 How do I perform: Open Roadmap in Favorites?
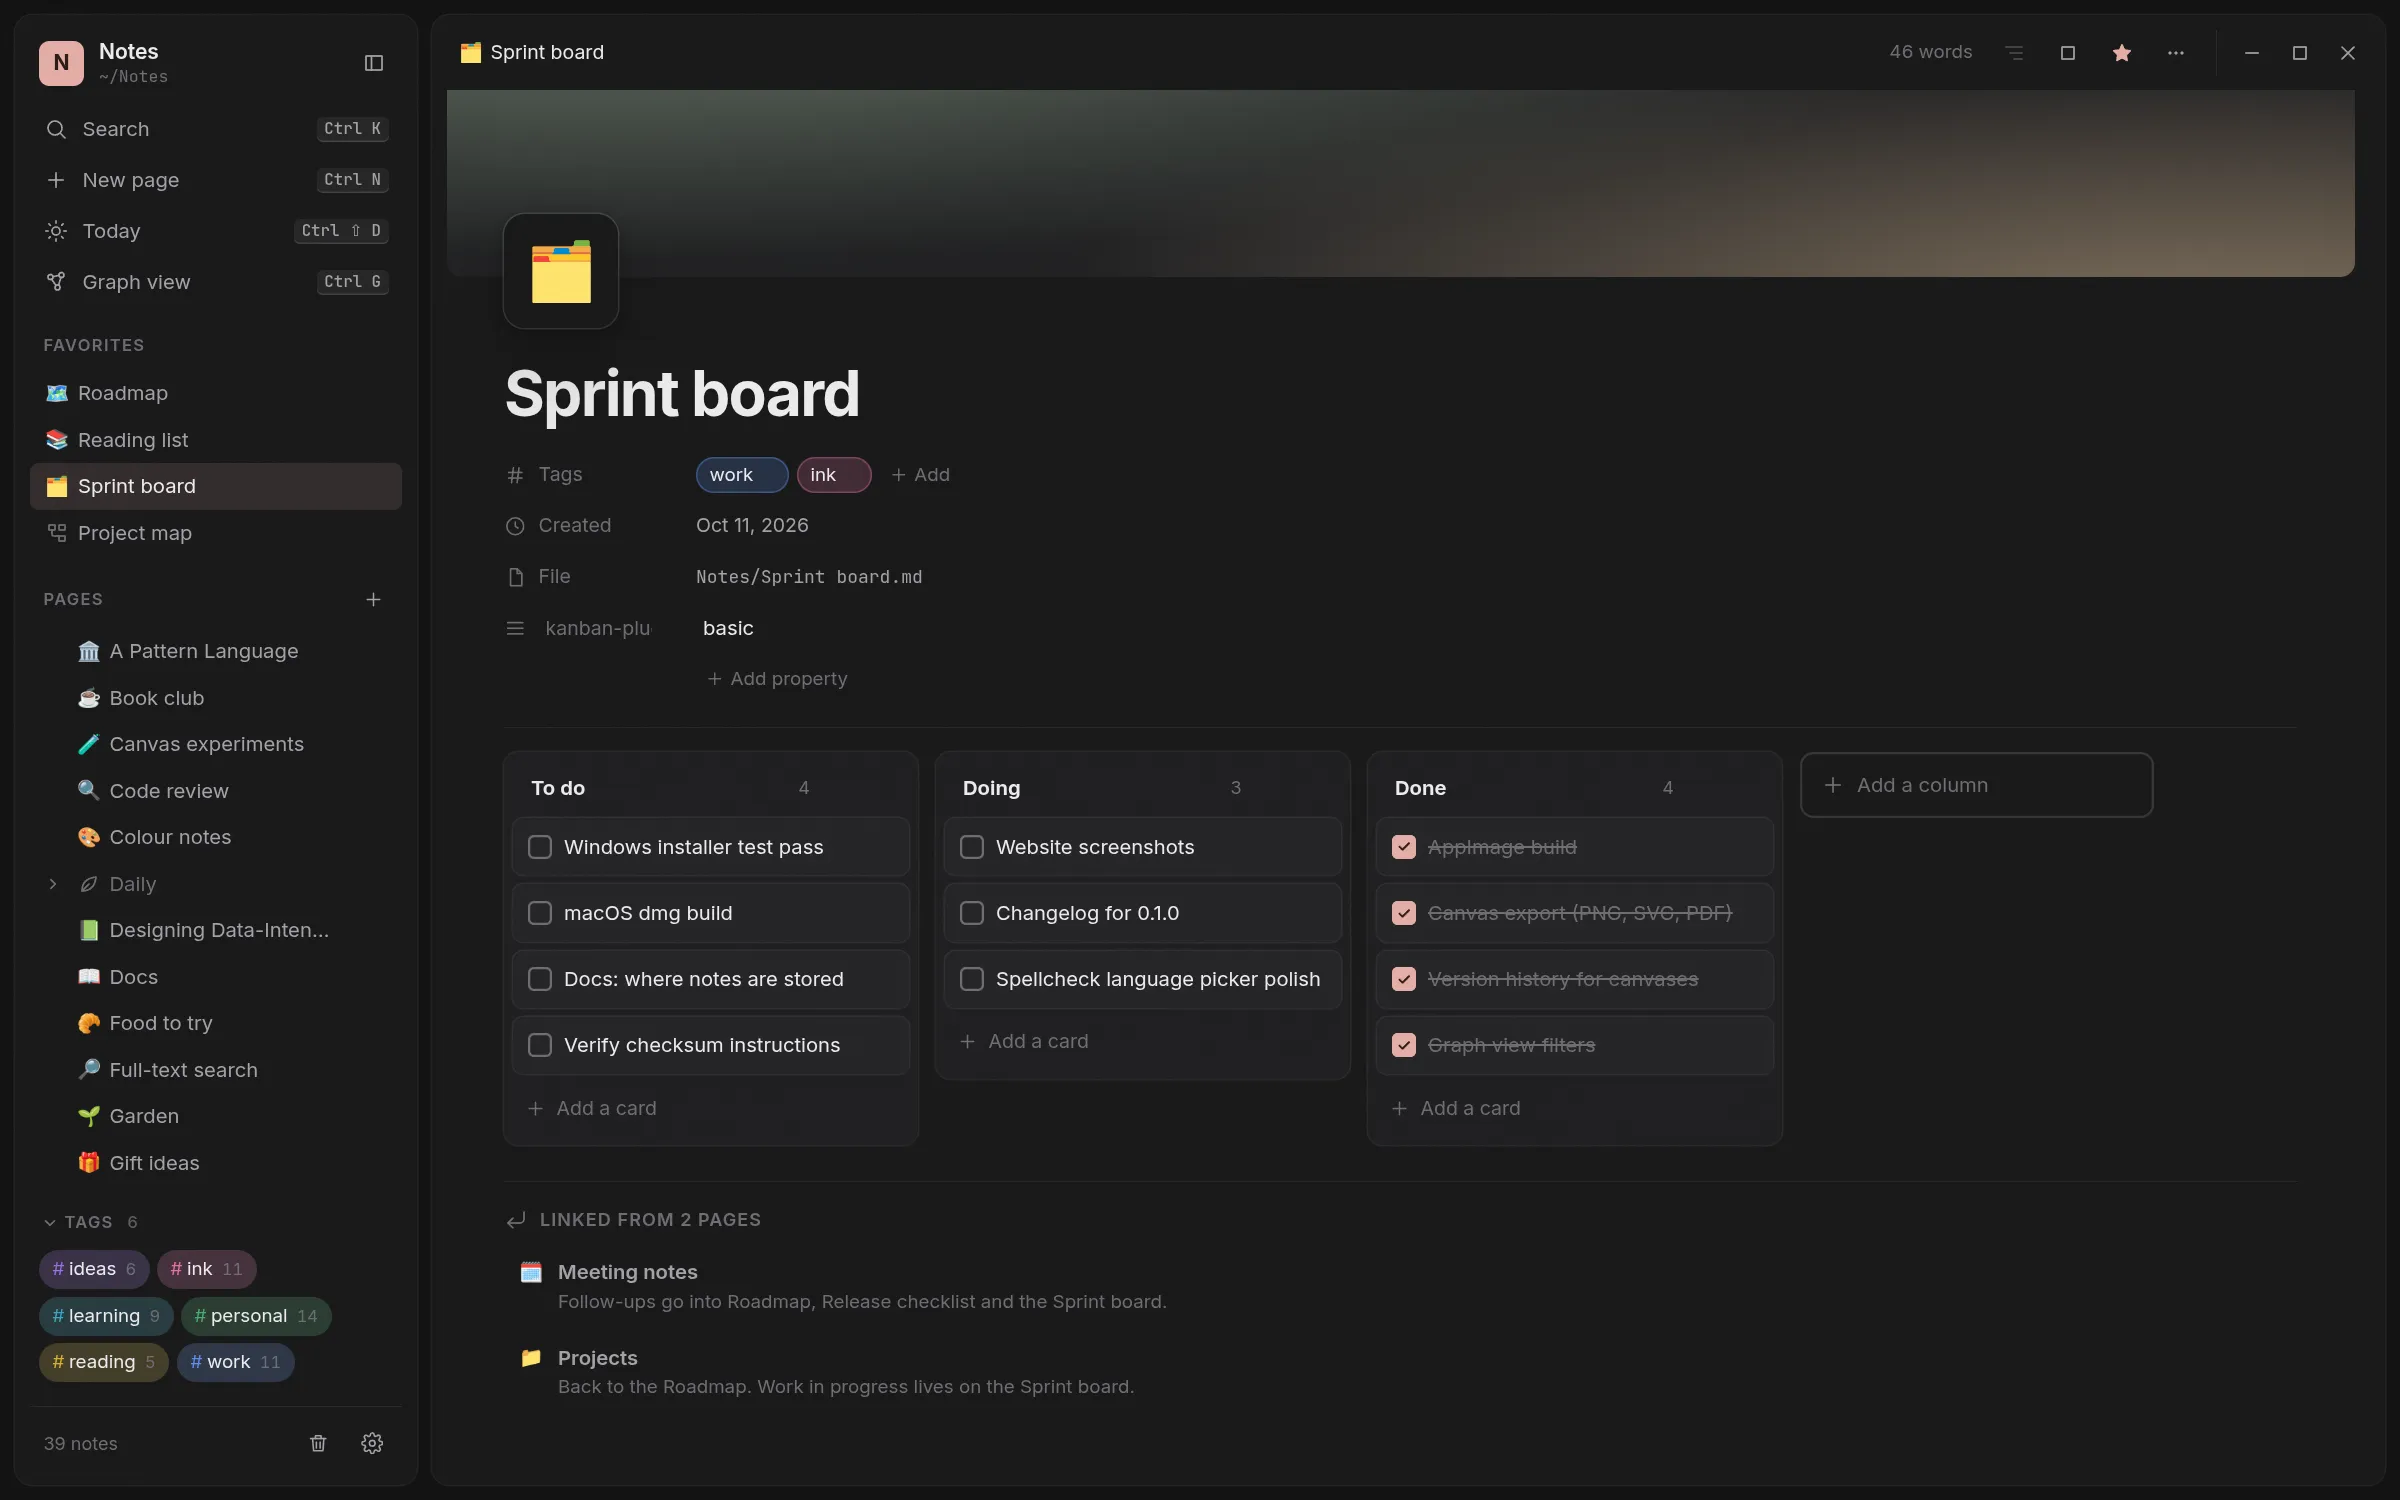coord(216,393)
